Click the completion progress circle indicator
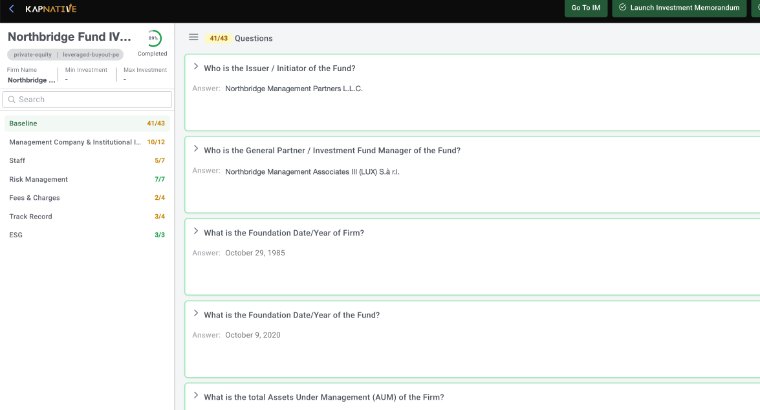This screenshot has width=760, height=410. coord(153,38)
